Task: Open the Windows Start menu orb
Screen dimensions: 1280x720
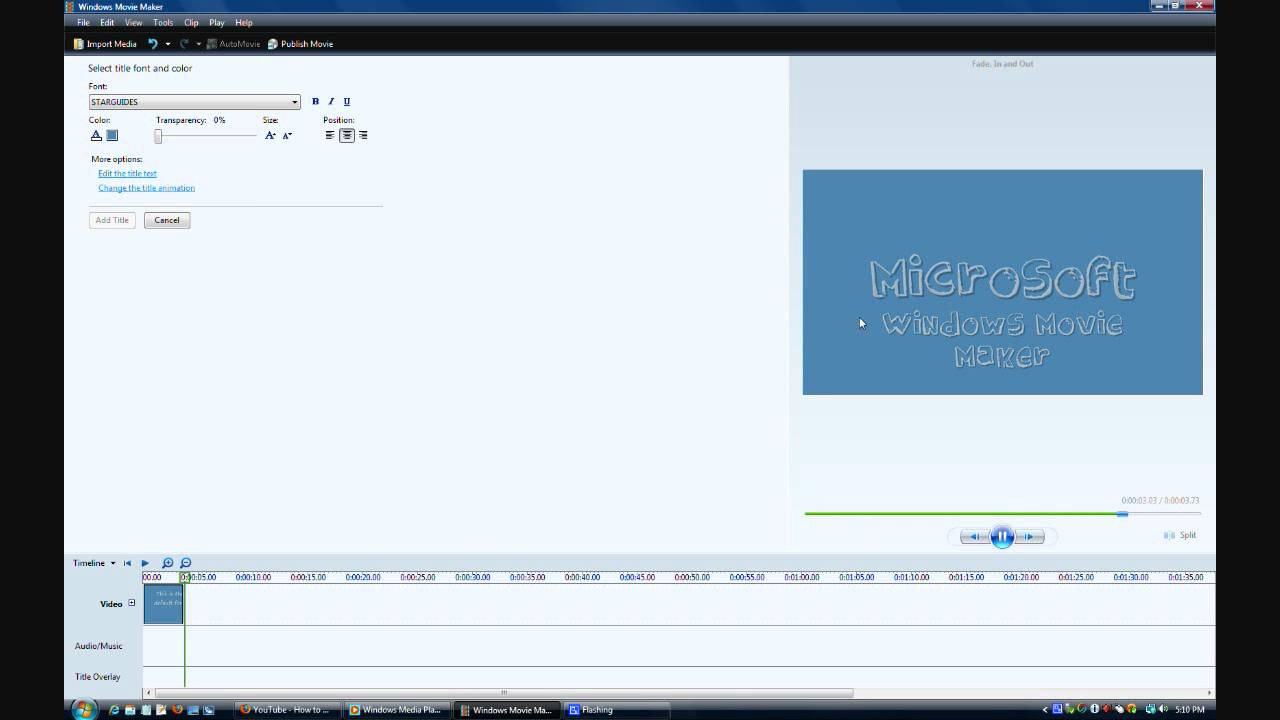Action: point(84,709)
